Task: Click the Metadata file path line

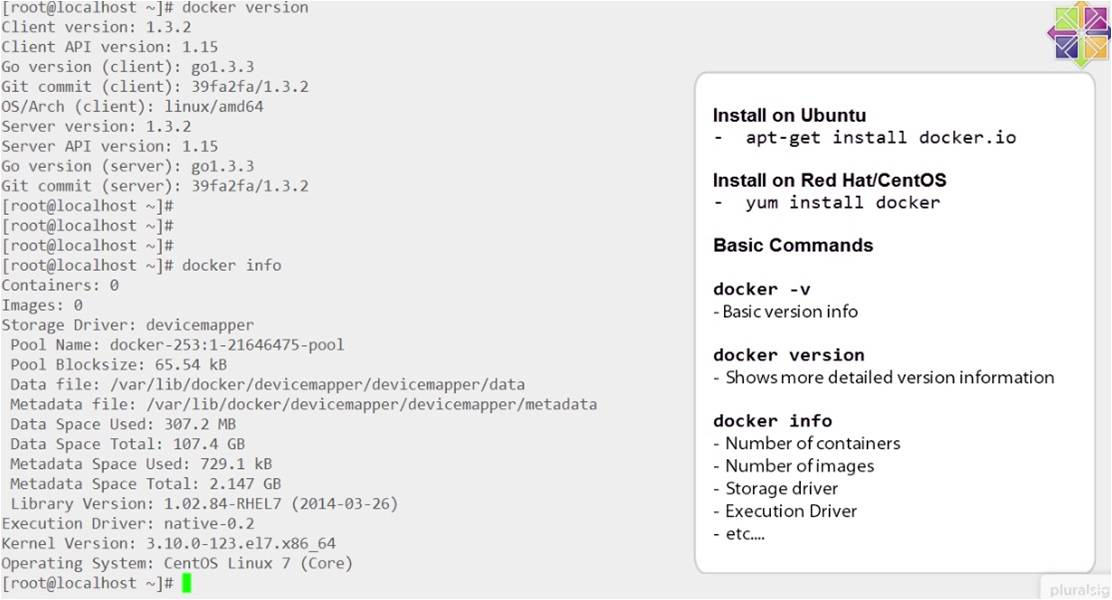Action: click(303, 404)
